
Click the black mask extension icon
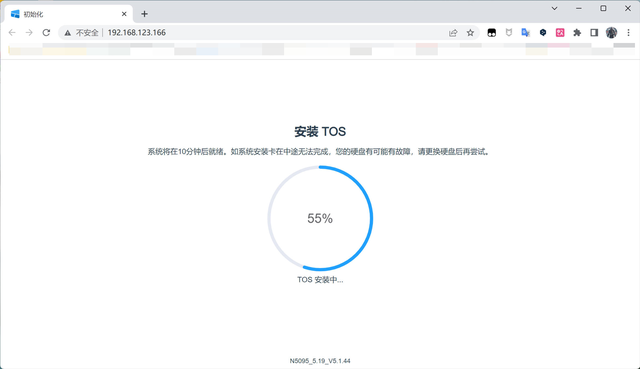(491, 33)
